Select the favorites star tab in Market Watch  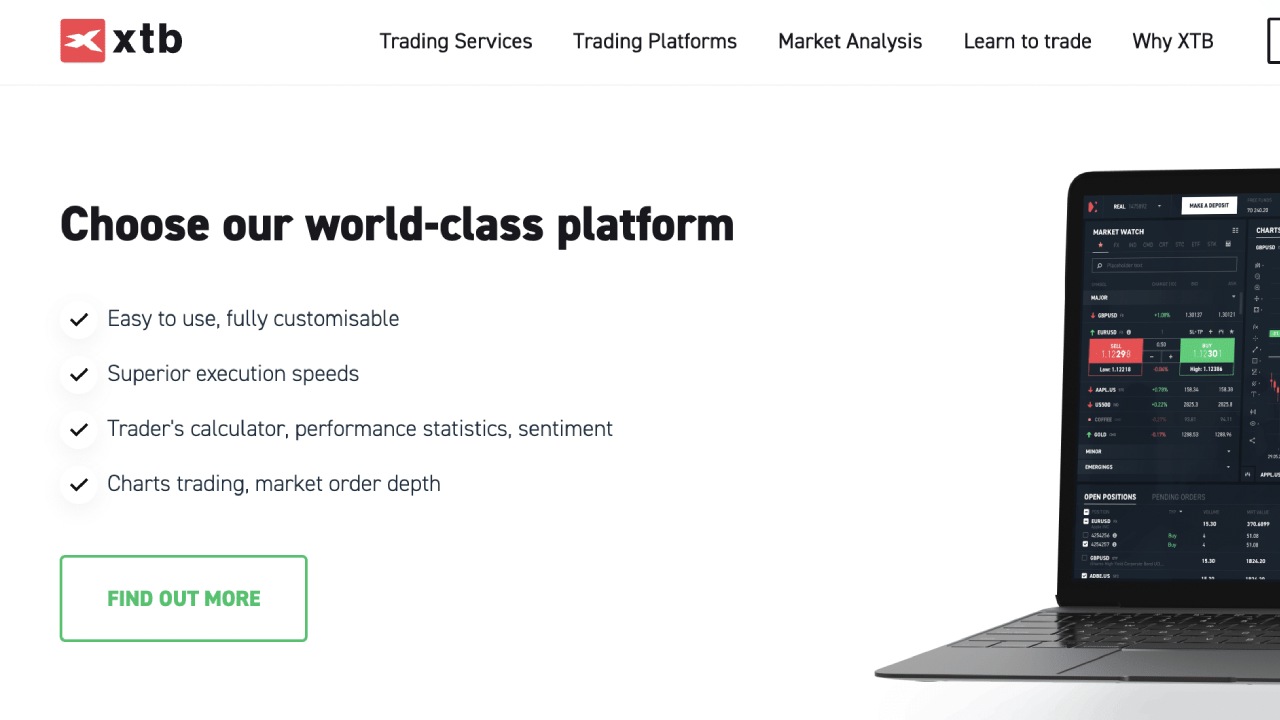click(x=1101, y=245)
